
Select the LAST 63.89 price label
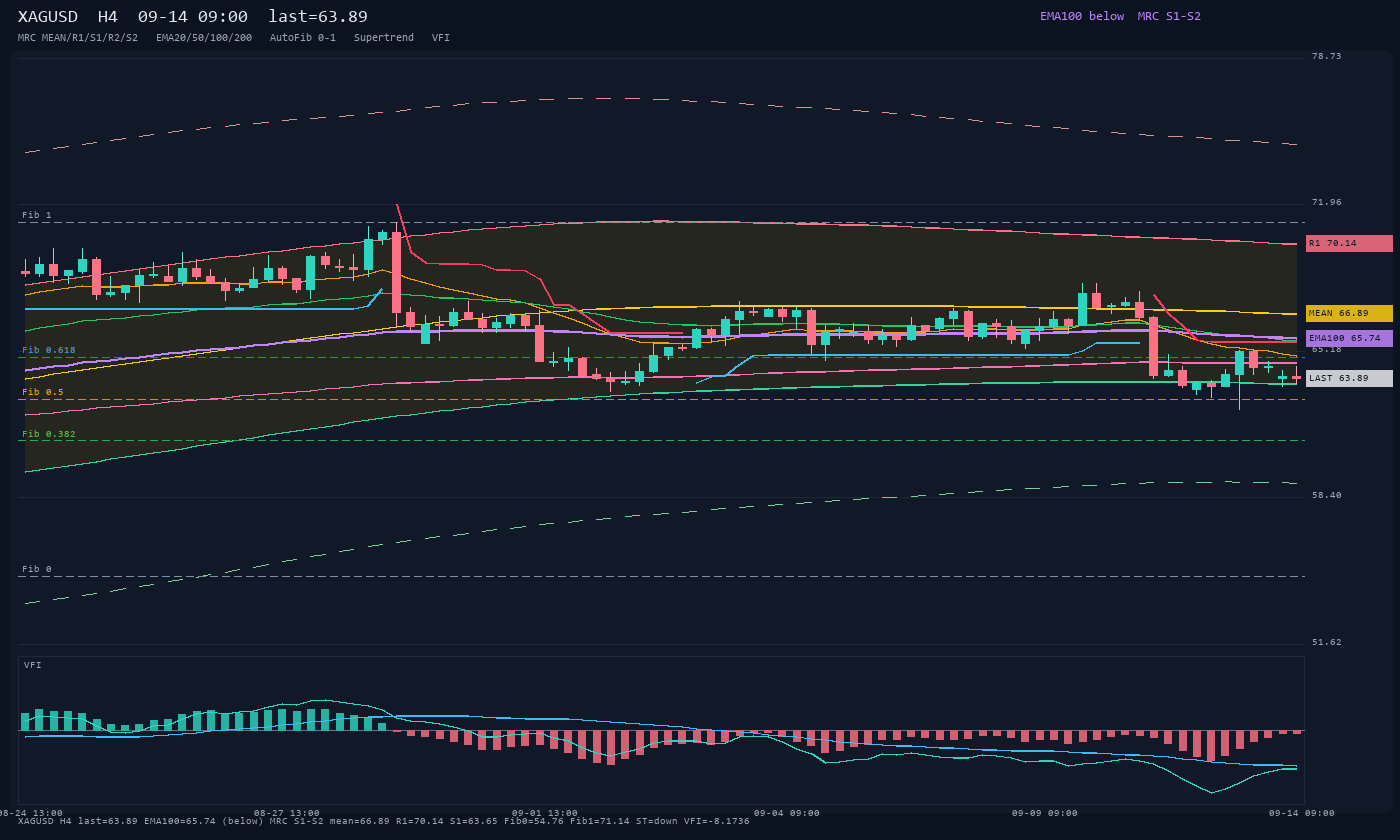1349,378
